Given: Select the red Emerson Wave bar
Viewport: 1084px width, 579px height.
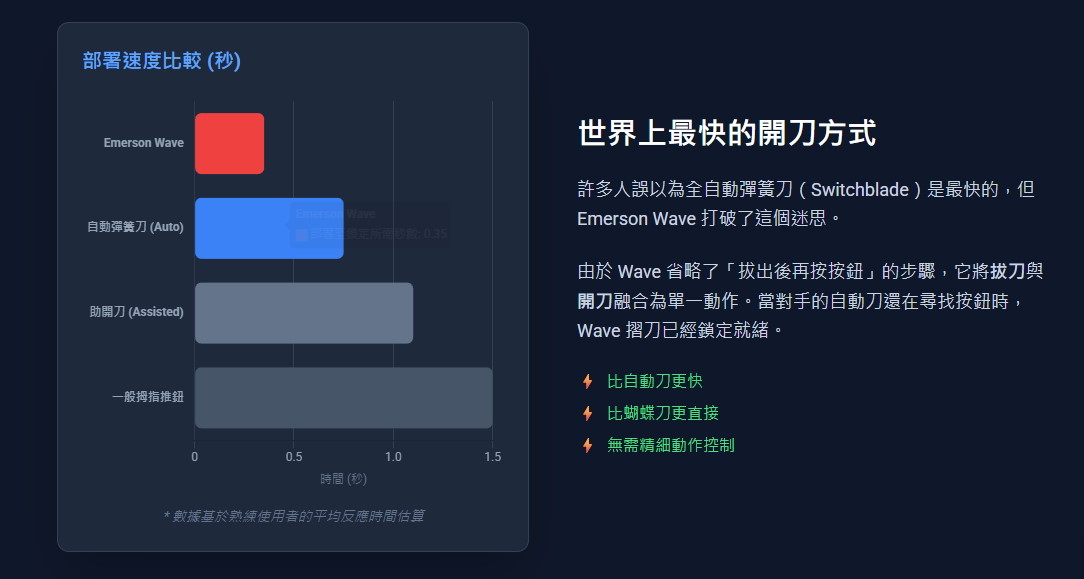Looking at the screenshot, I should 229,143.
